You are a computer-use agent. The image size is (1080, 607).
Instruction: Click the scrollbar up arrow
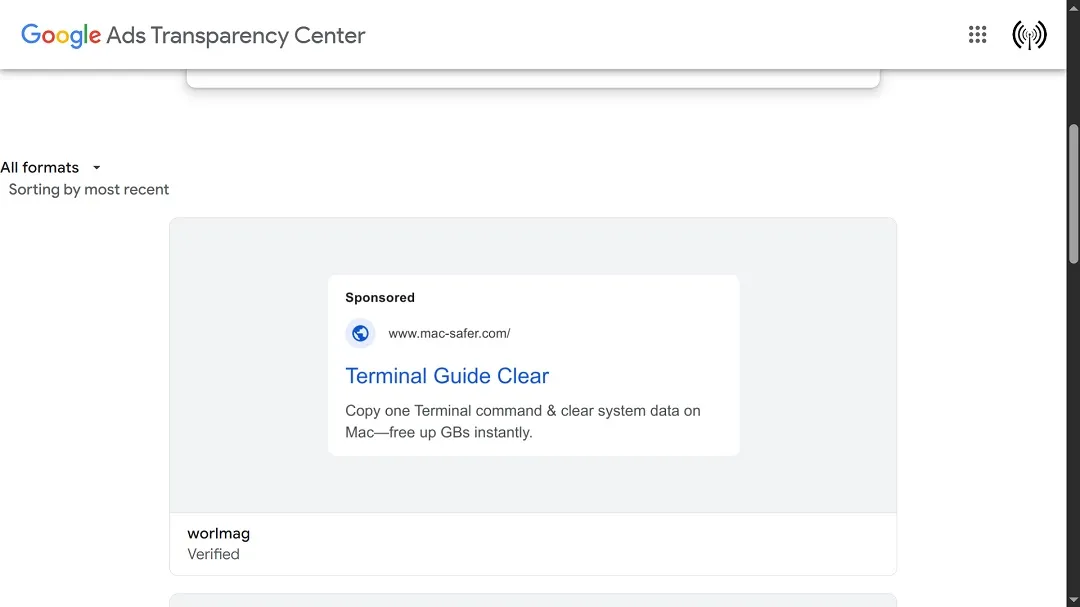tap(1073, 6)
